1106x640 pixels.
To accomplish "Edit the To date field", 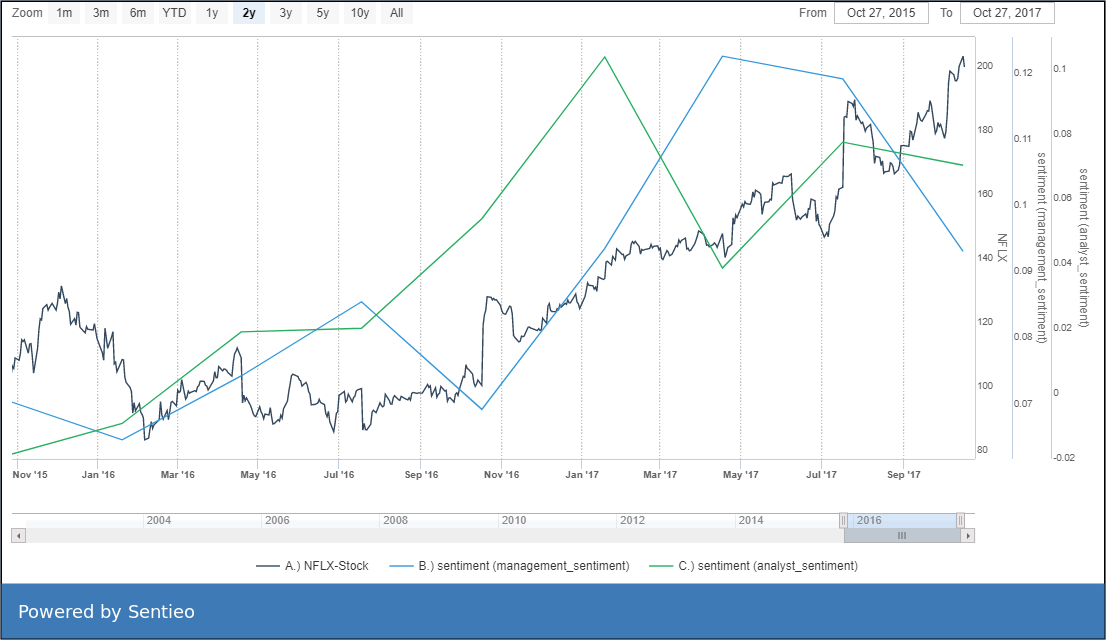I will pos(1007,13).
